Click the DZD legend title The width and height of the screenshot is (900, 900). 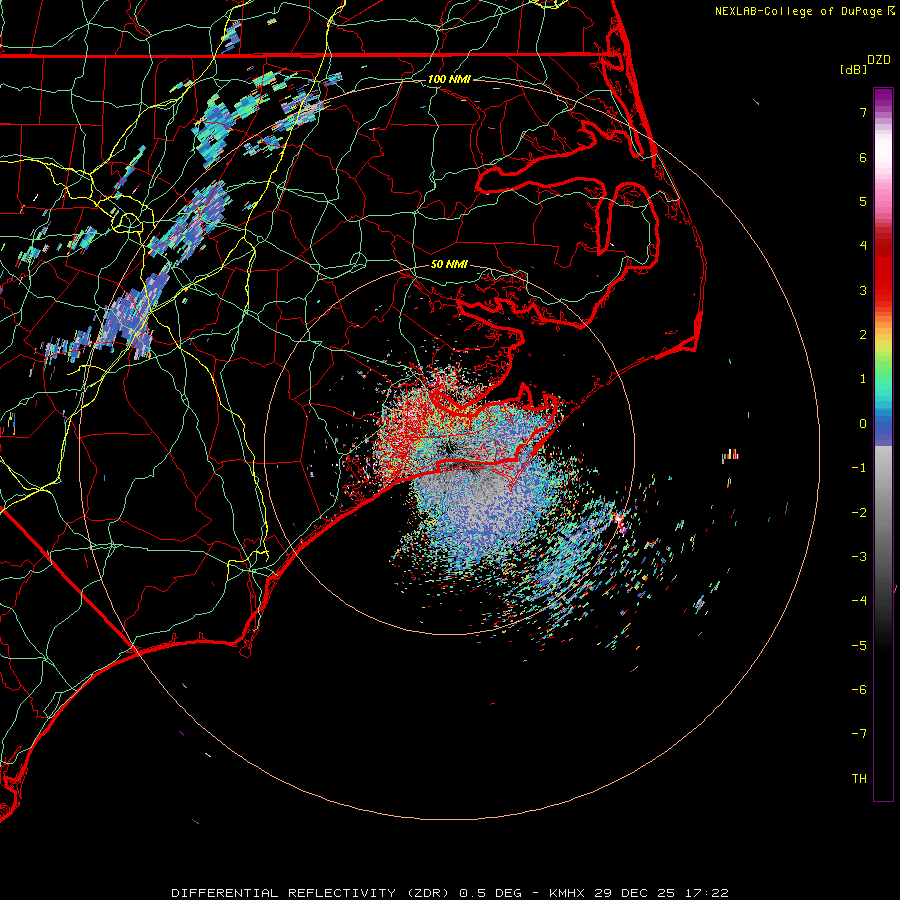click(879, 60)
